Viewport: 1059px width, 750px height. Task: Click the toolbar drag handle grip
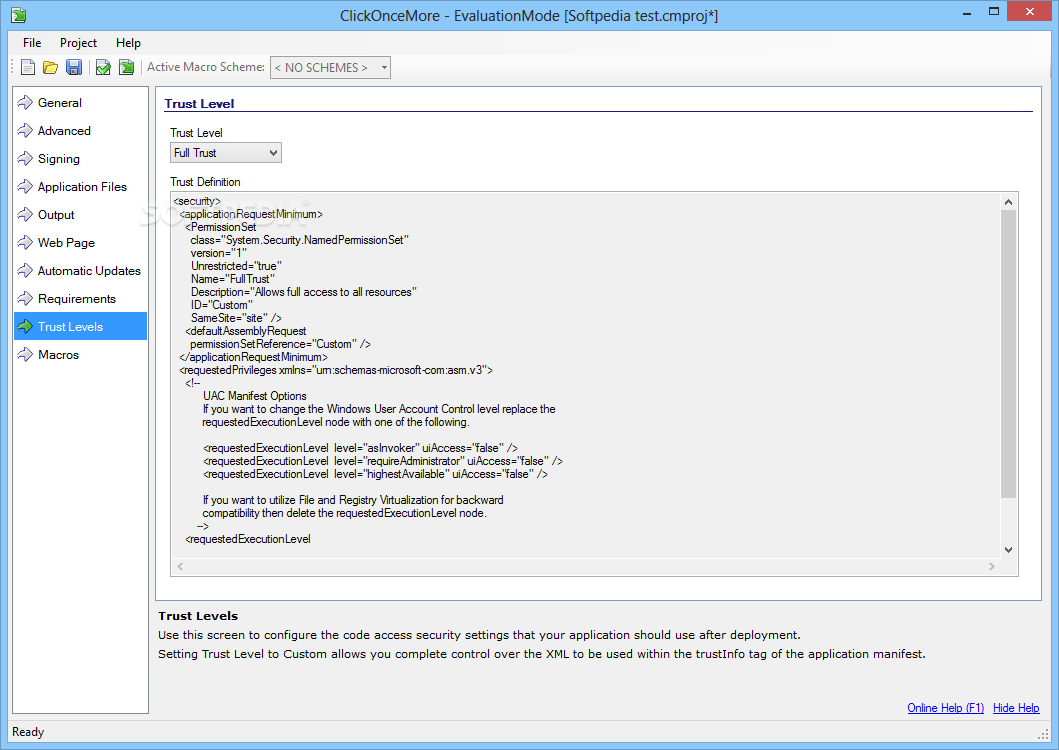coord(12,67)
